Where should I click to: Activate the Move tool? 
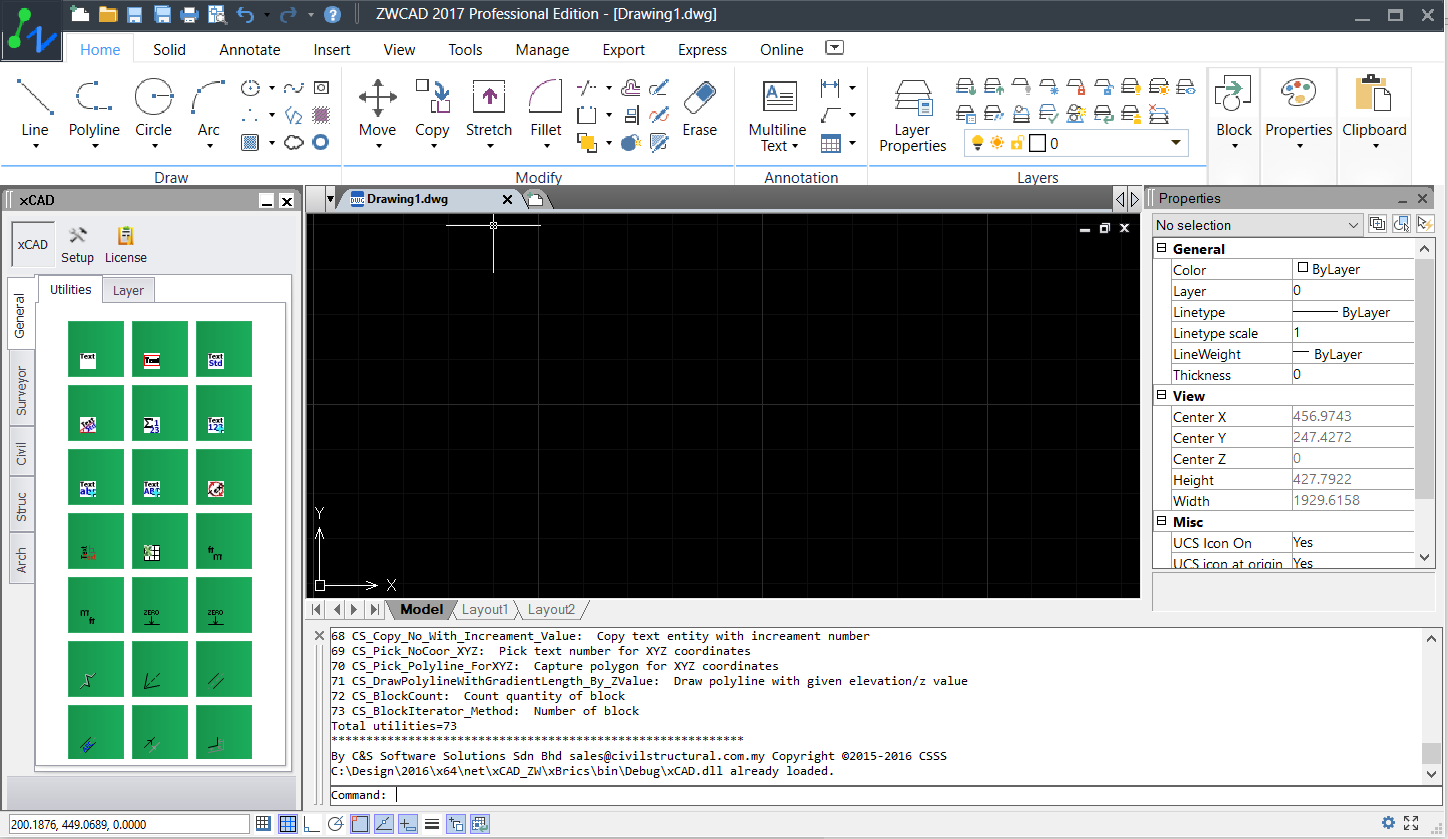point(377,108)
